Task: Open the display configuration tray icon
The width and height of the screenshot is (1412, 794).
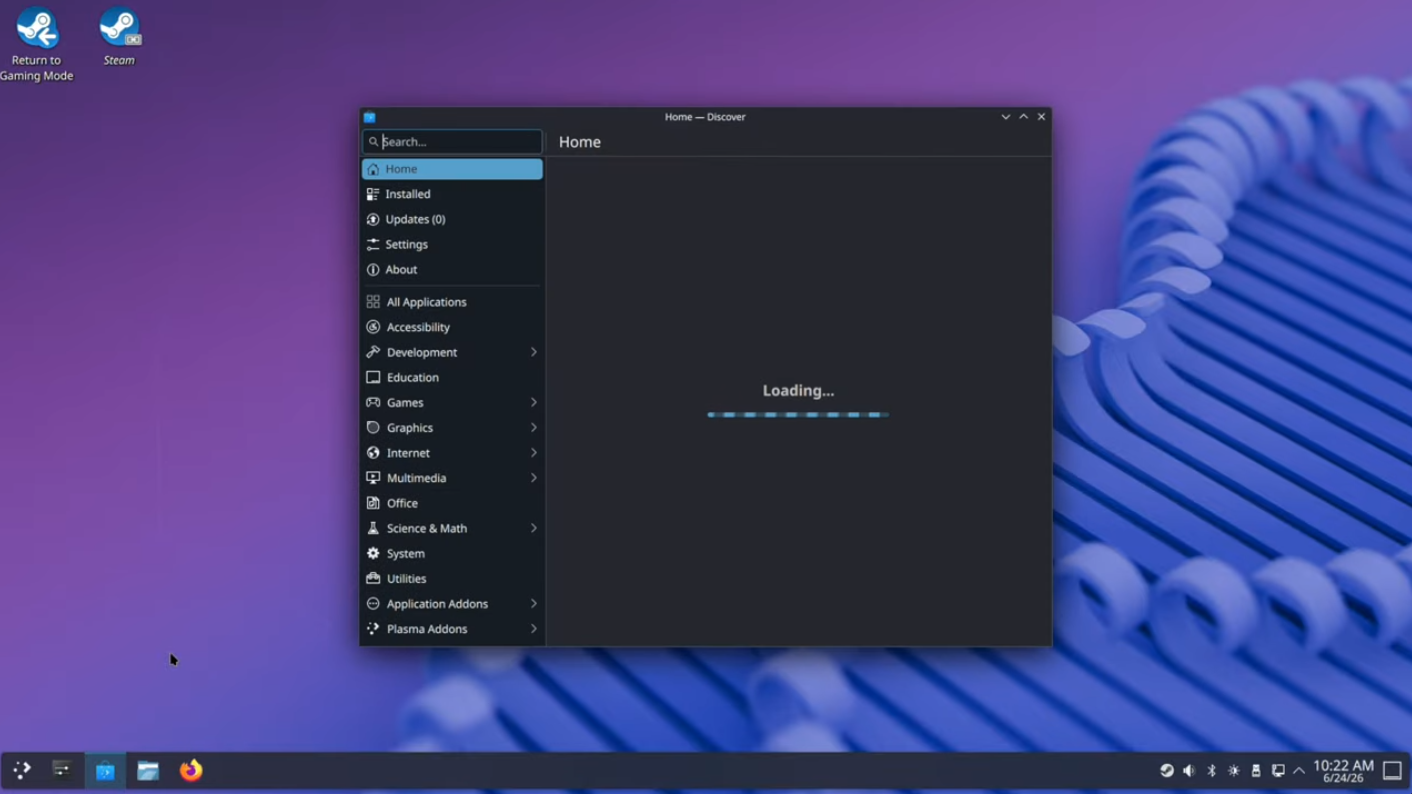Action: coord(1278,771)
